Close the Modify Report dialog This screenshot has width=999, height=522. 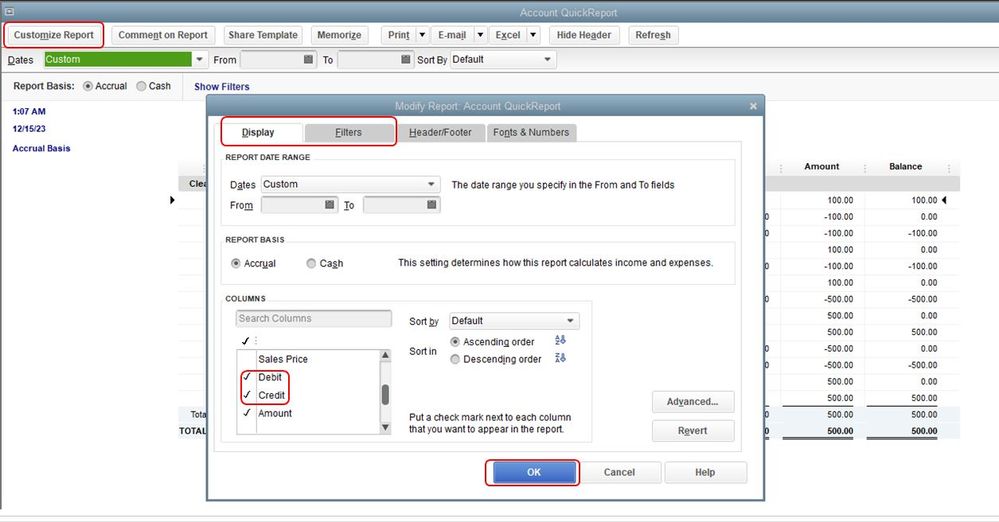[x=753, y=106]
